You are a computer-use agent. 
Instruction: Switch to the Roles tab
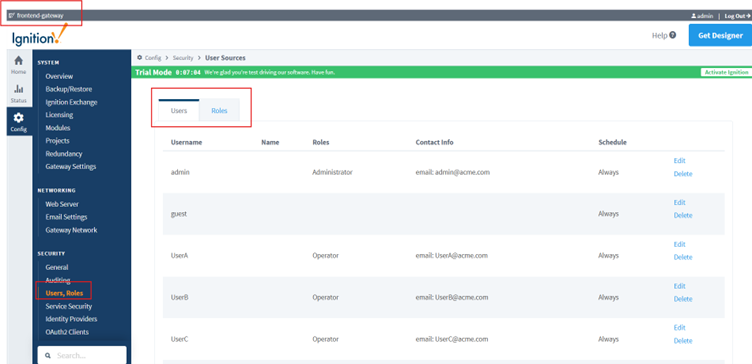click(x=219, y=111)
